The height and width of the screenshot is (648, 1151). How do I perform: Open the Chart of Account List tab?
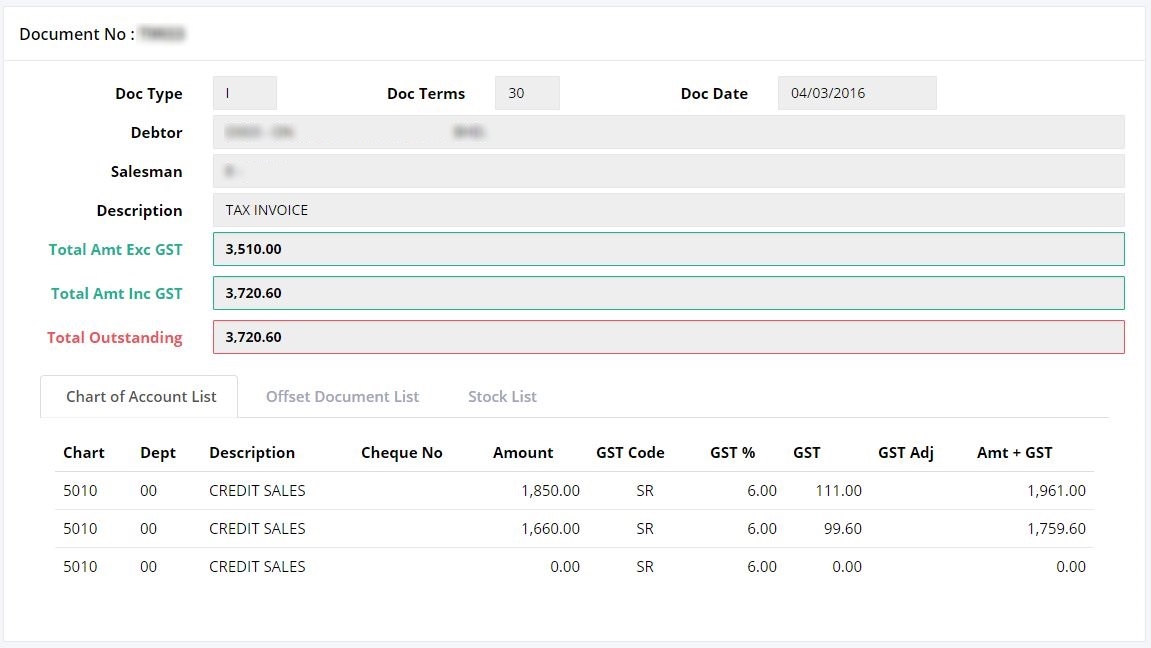pos(141,396)
